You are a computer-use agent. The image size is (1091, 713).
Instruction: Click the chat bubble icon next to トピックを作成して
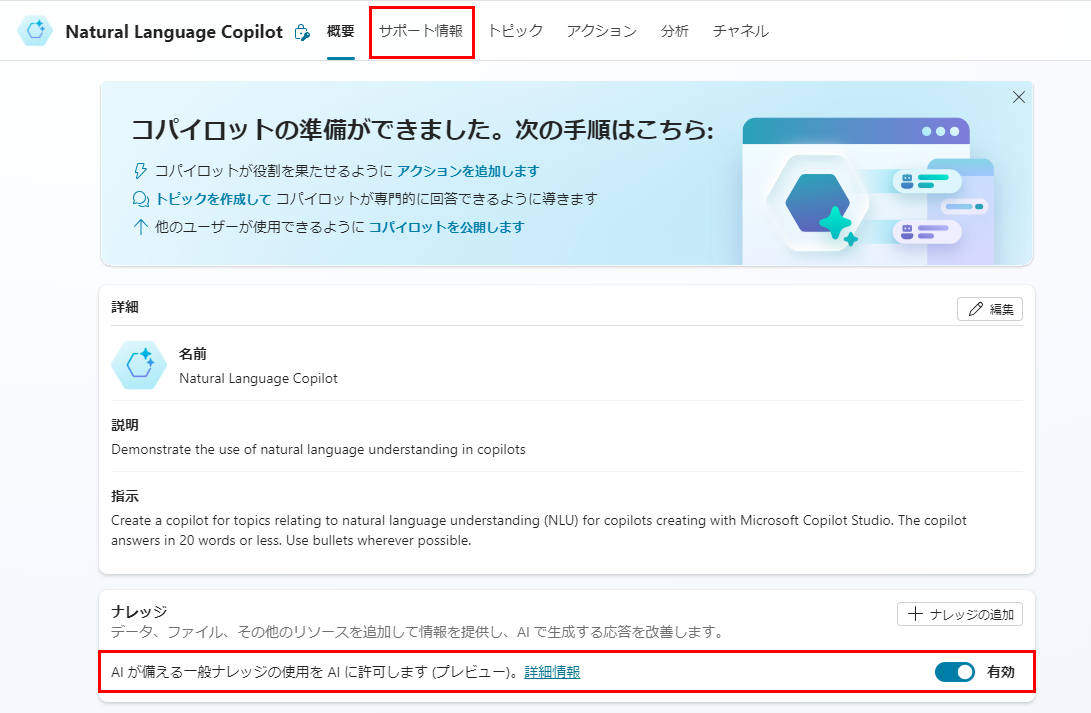pyautogui.click(x=139, y=199)
